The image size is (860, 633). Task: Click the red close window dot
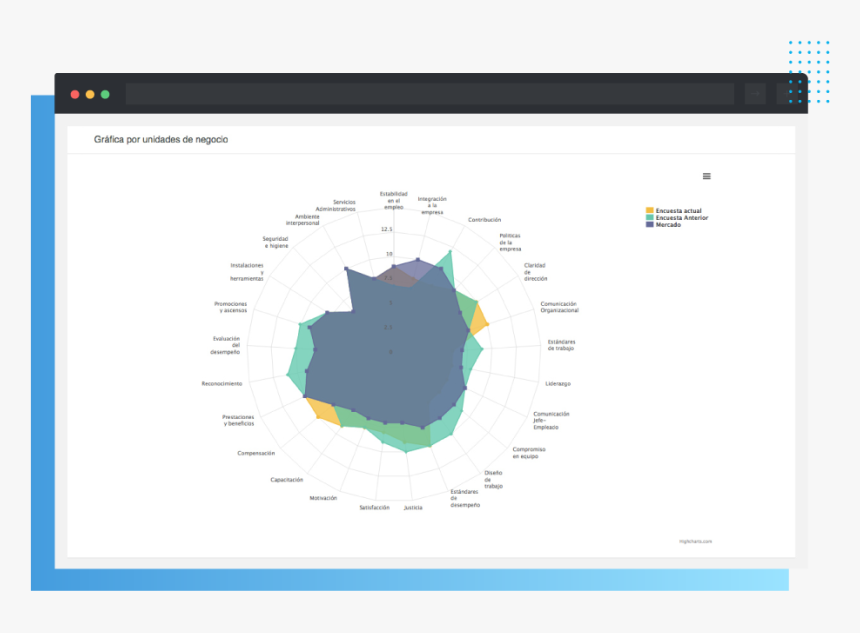[x=75, y=94]
